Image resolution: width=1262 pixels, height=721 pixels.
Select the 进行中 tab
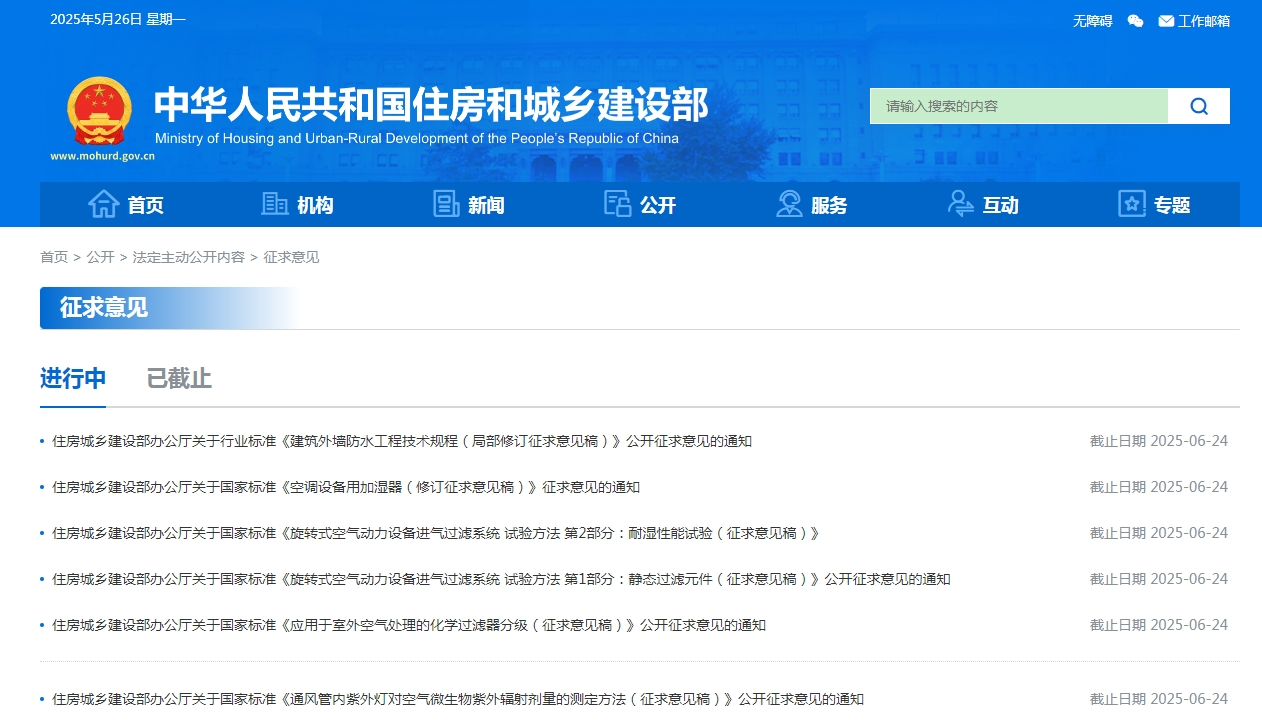pyautogui.click(x=73, y=379)
